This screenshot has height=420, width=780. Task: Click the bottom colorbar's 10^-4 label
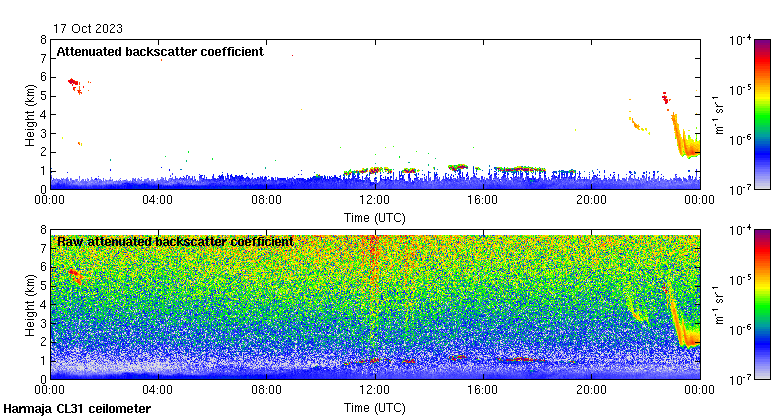pos(740,230)
